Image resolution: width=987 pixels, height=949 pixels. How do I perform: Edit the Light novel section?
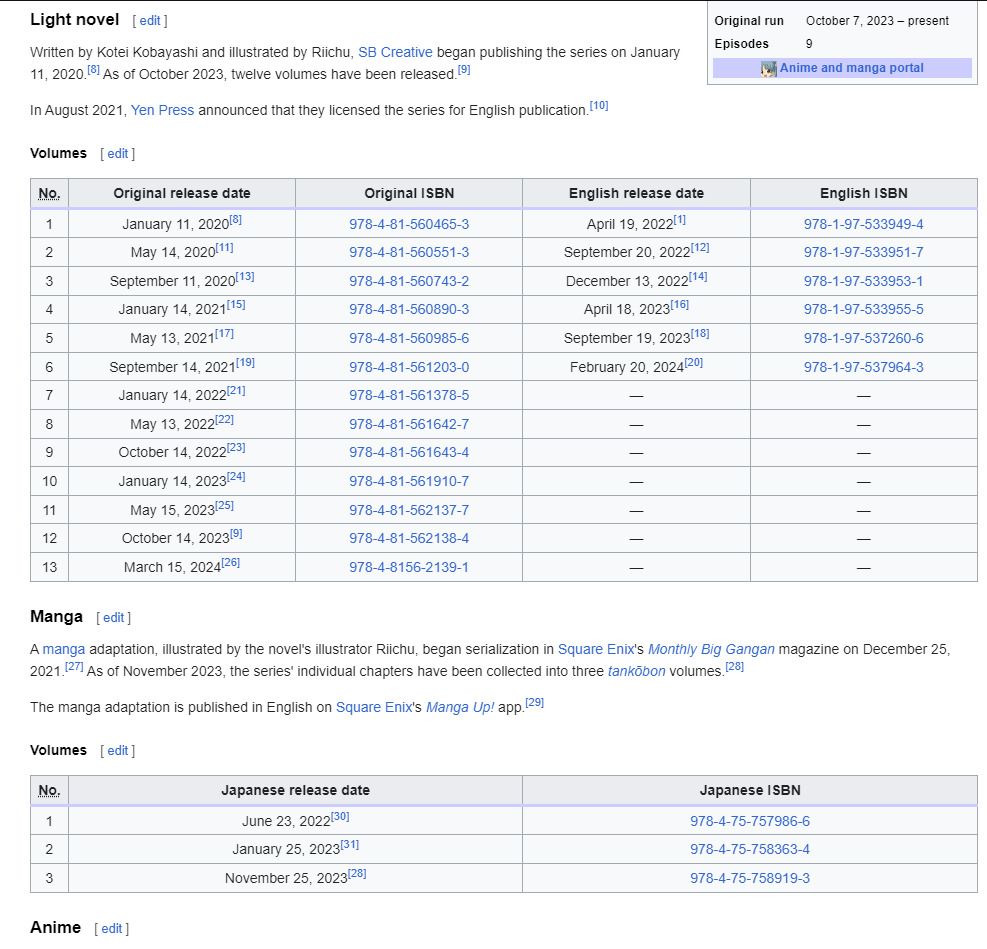click(150, 21)
